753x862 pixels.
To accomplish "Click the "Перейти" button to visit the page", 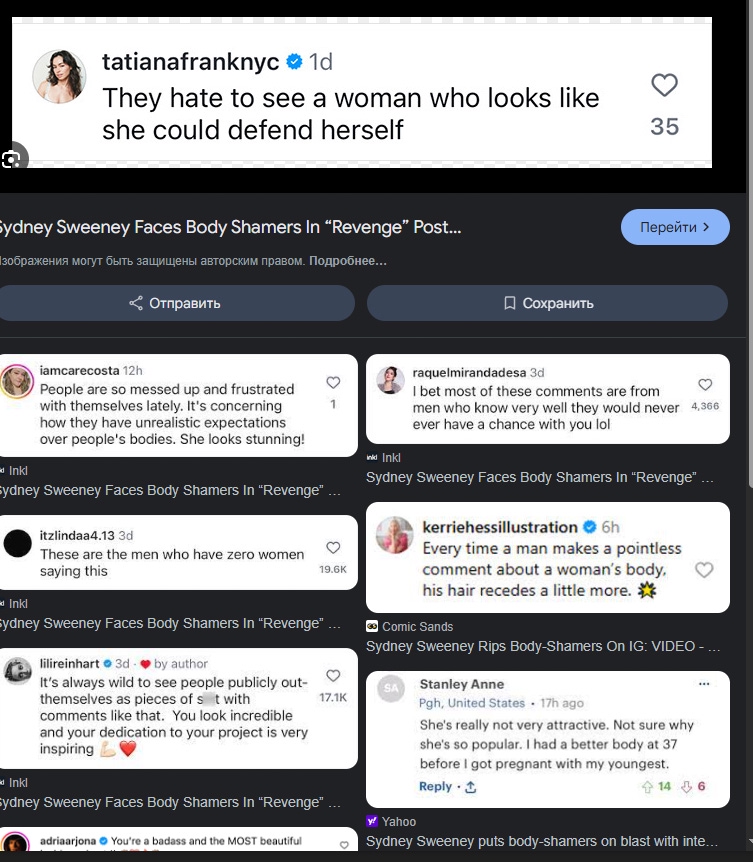I will click(x=675, y=227).
